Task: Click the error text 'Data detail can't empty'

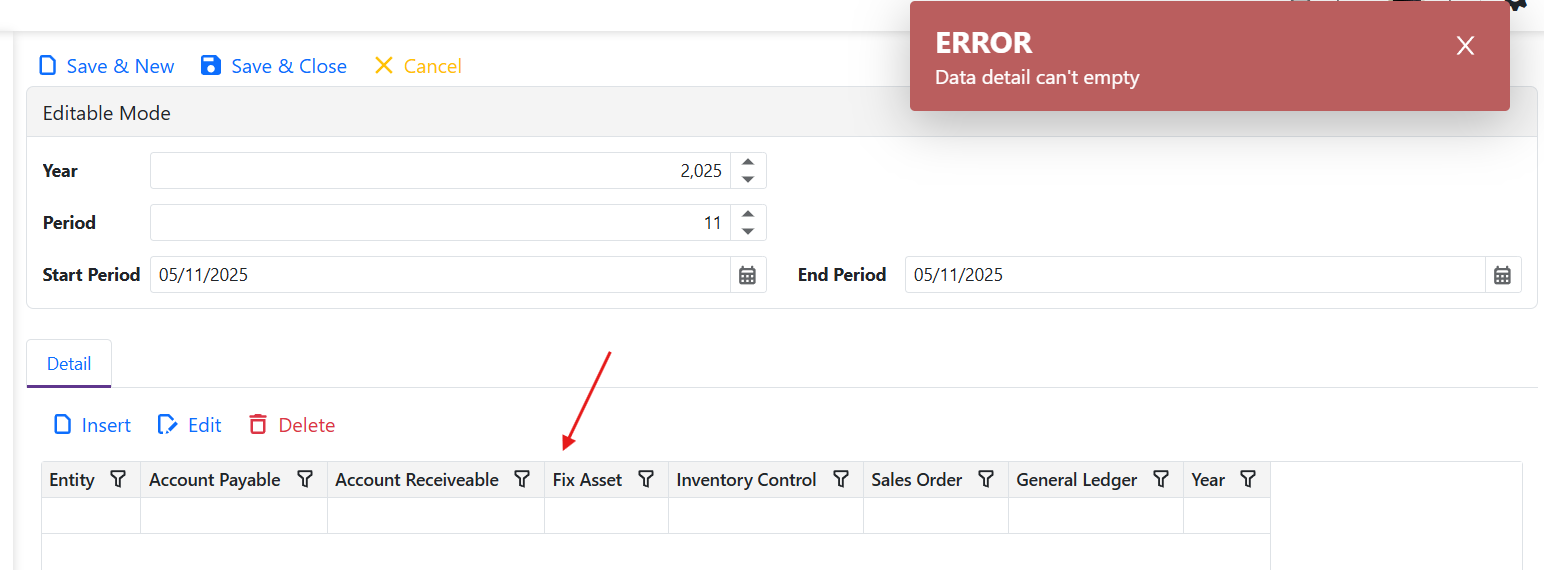Action: pyautogui.click(x=1037, y=77)
